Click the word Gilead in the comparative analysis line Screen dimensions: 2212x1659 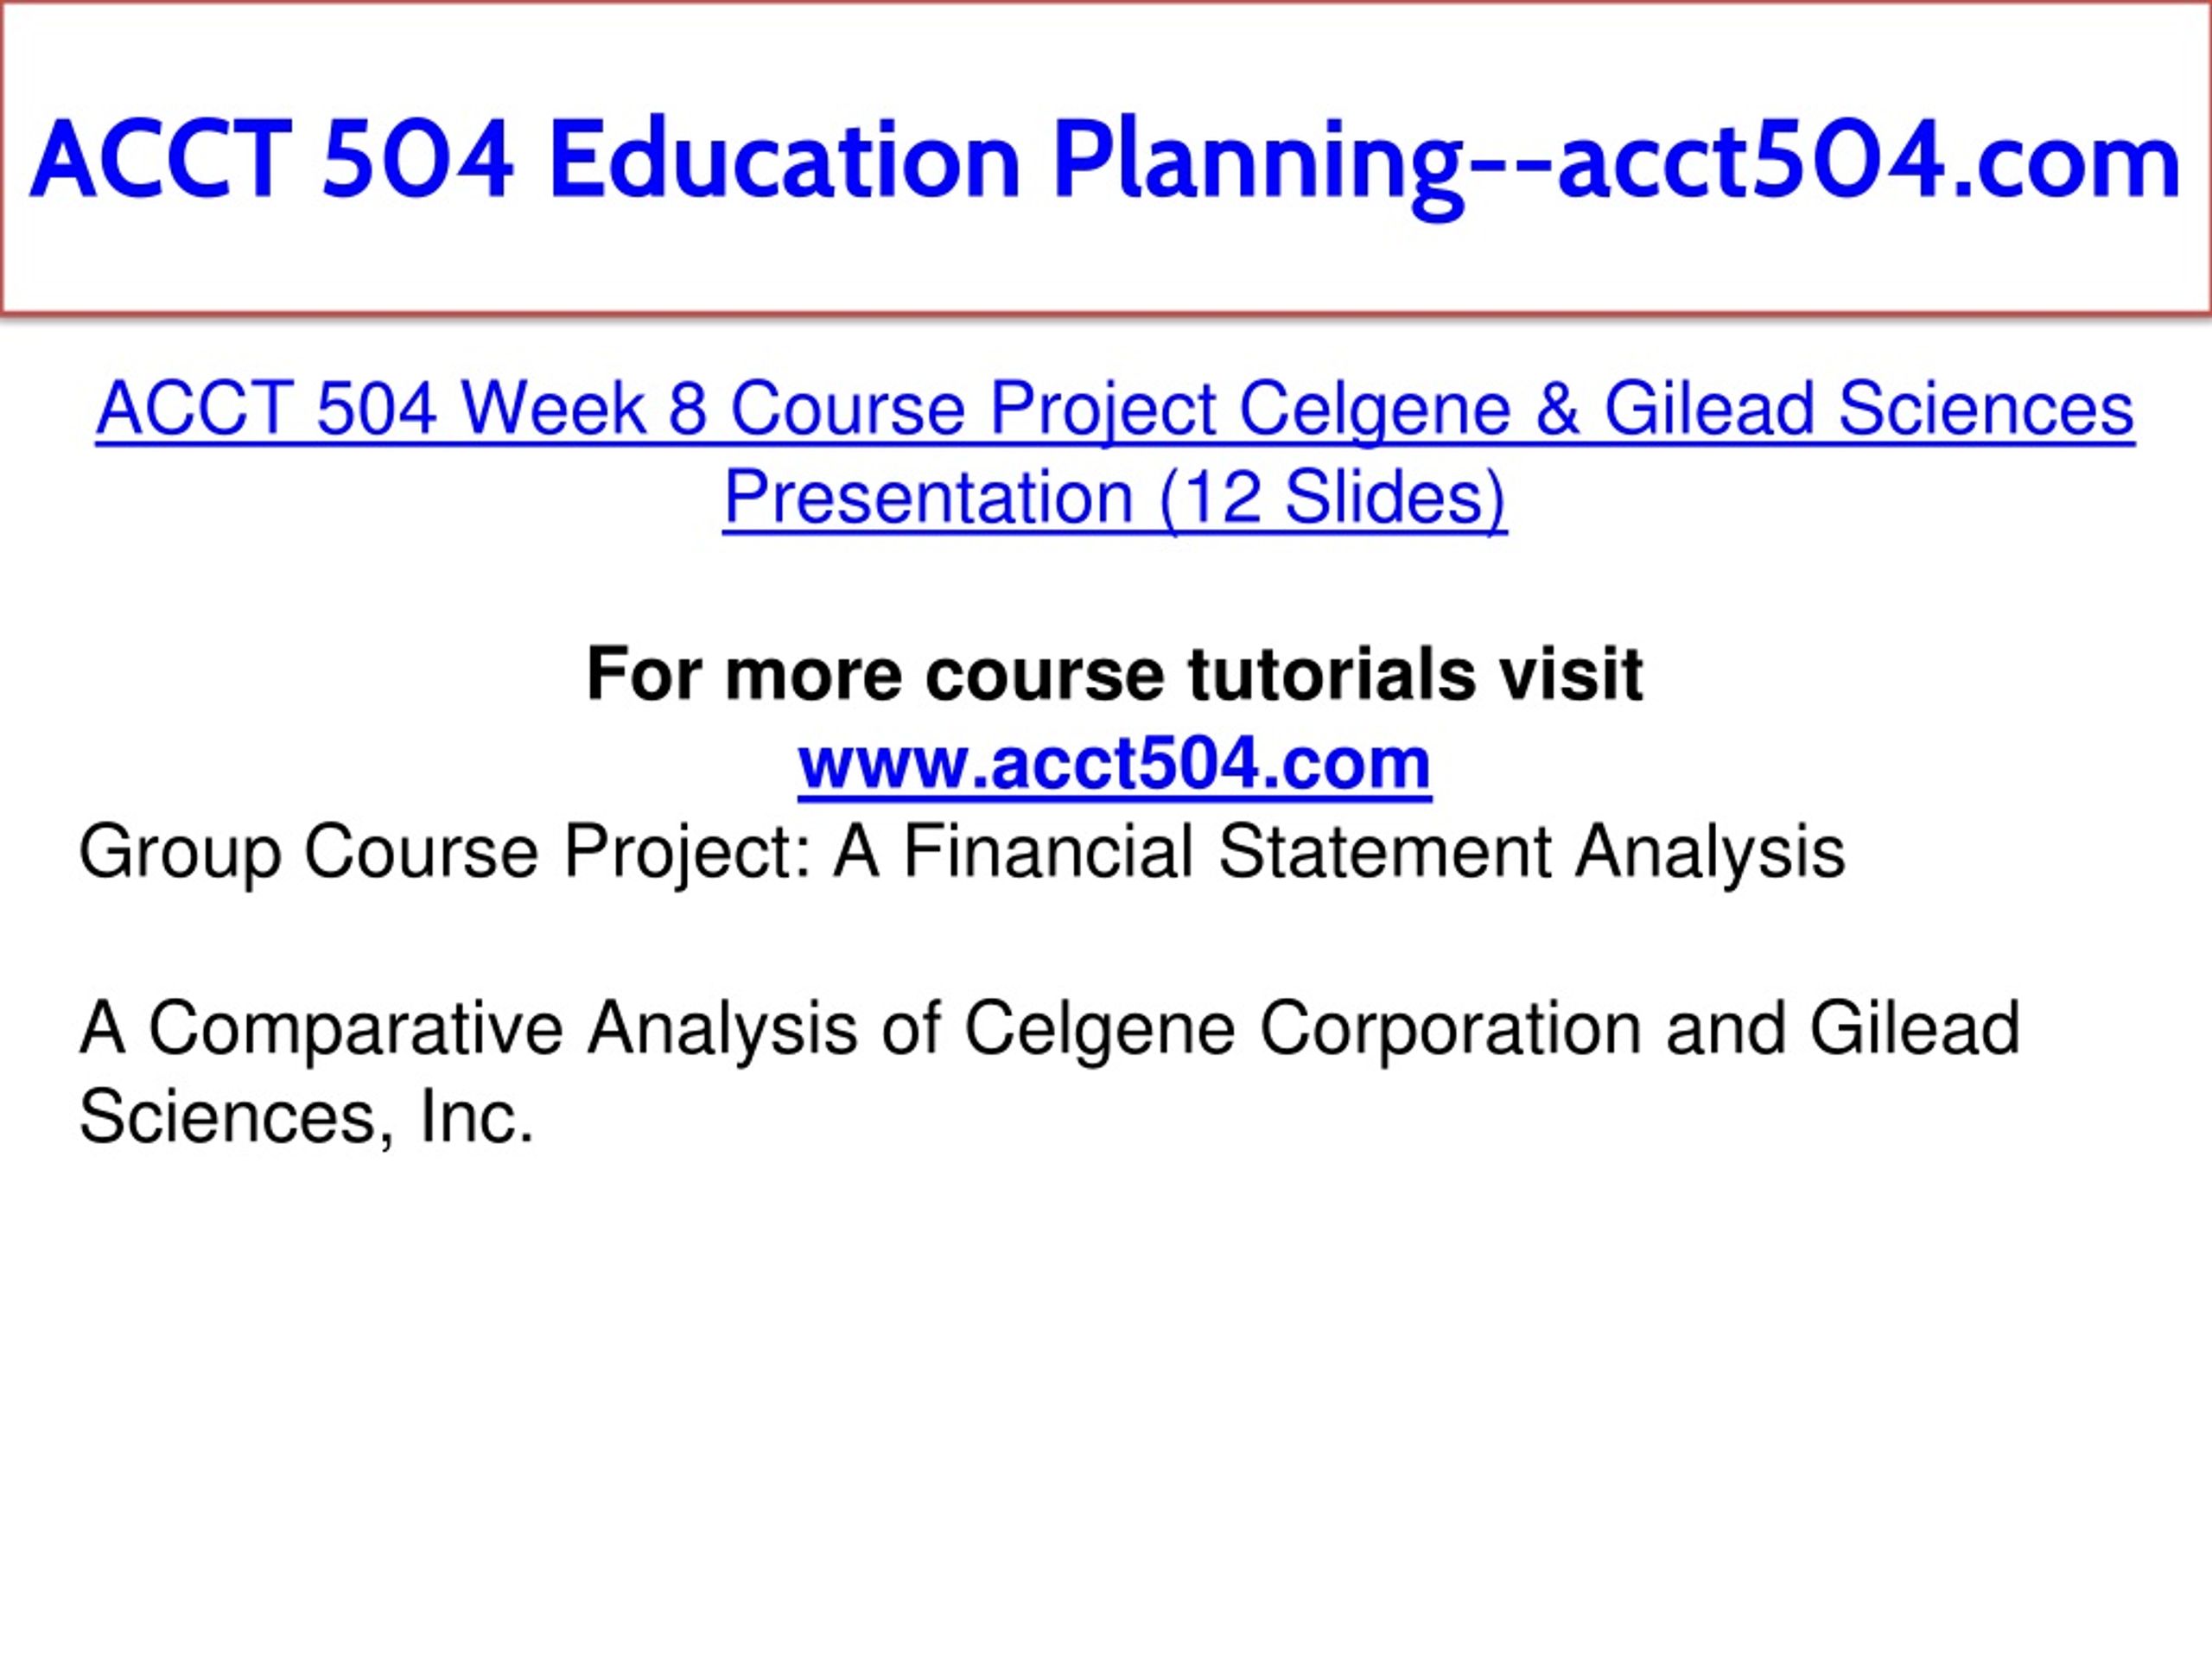[1916, 1029]
